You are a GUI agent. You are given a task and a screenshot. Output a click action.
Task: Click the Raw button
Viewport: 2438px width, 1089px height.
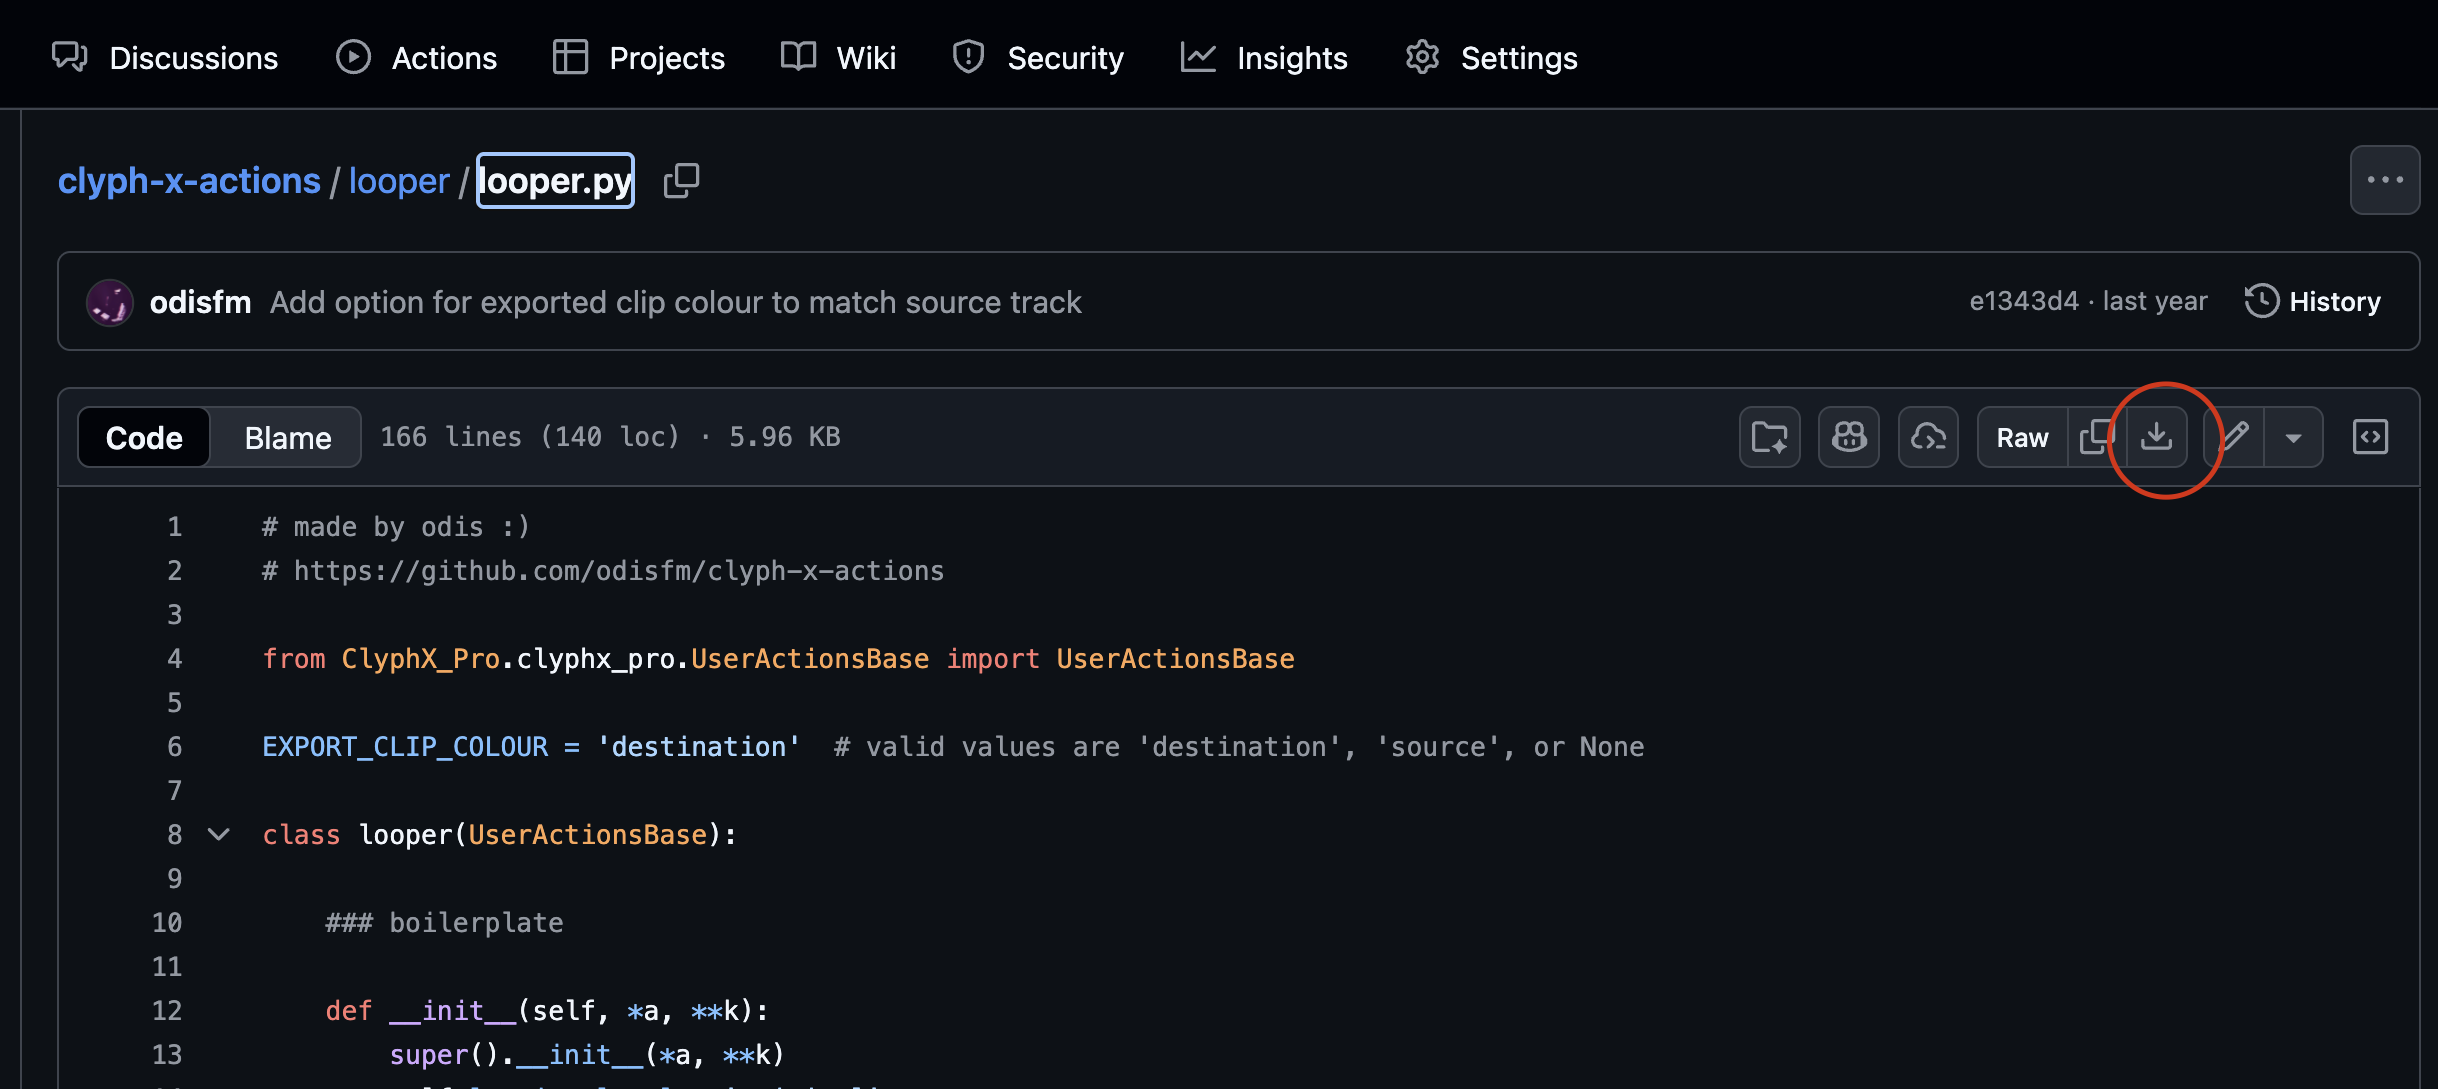2022,437
